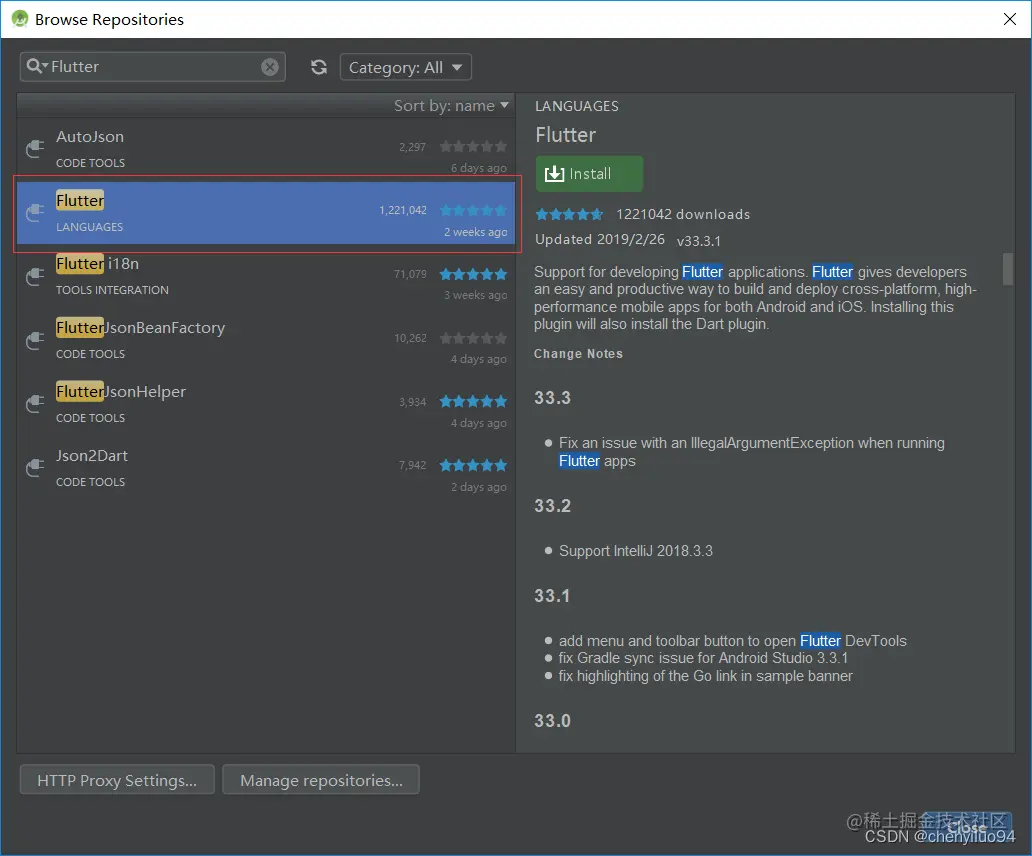Click the 10,262 download count
The height and width of the screenshot is (856, 1032).
tap(410, 338)
